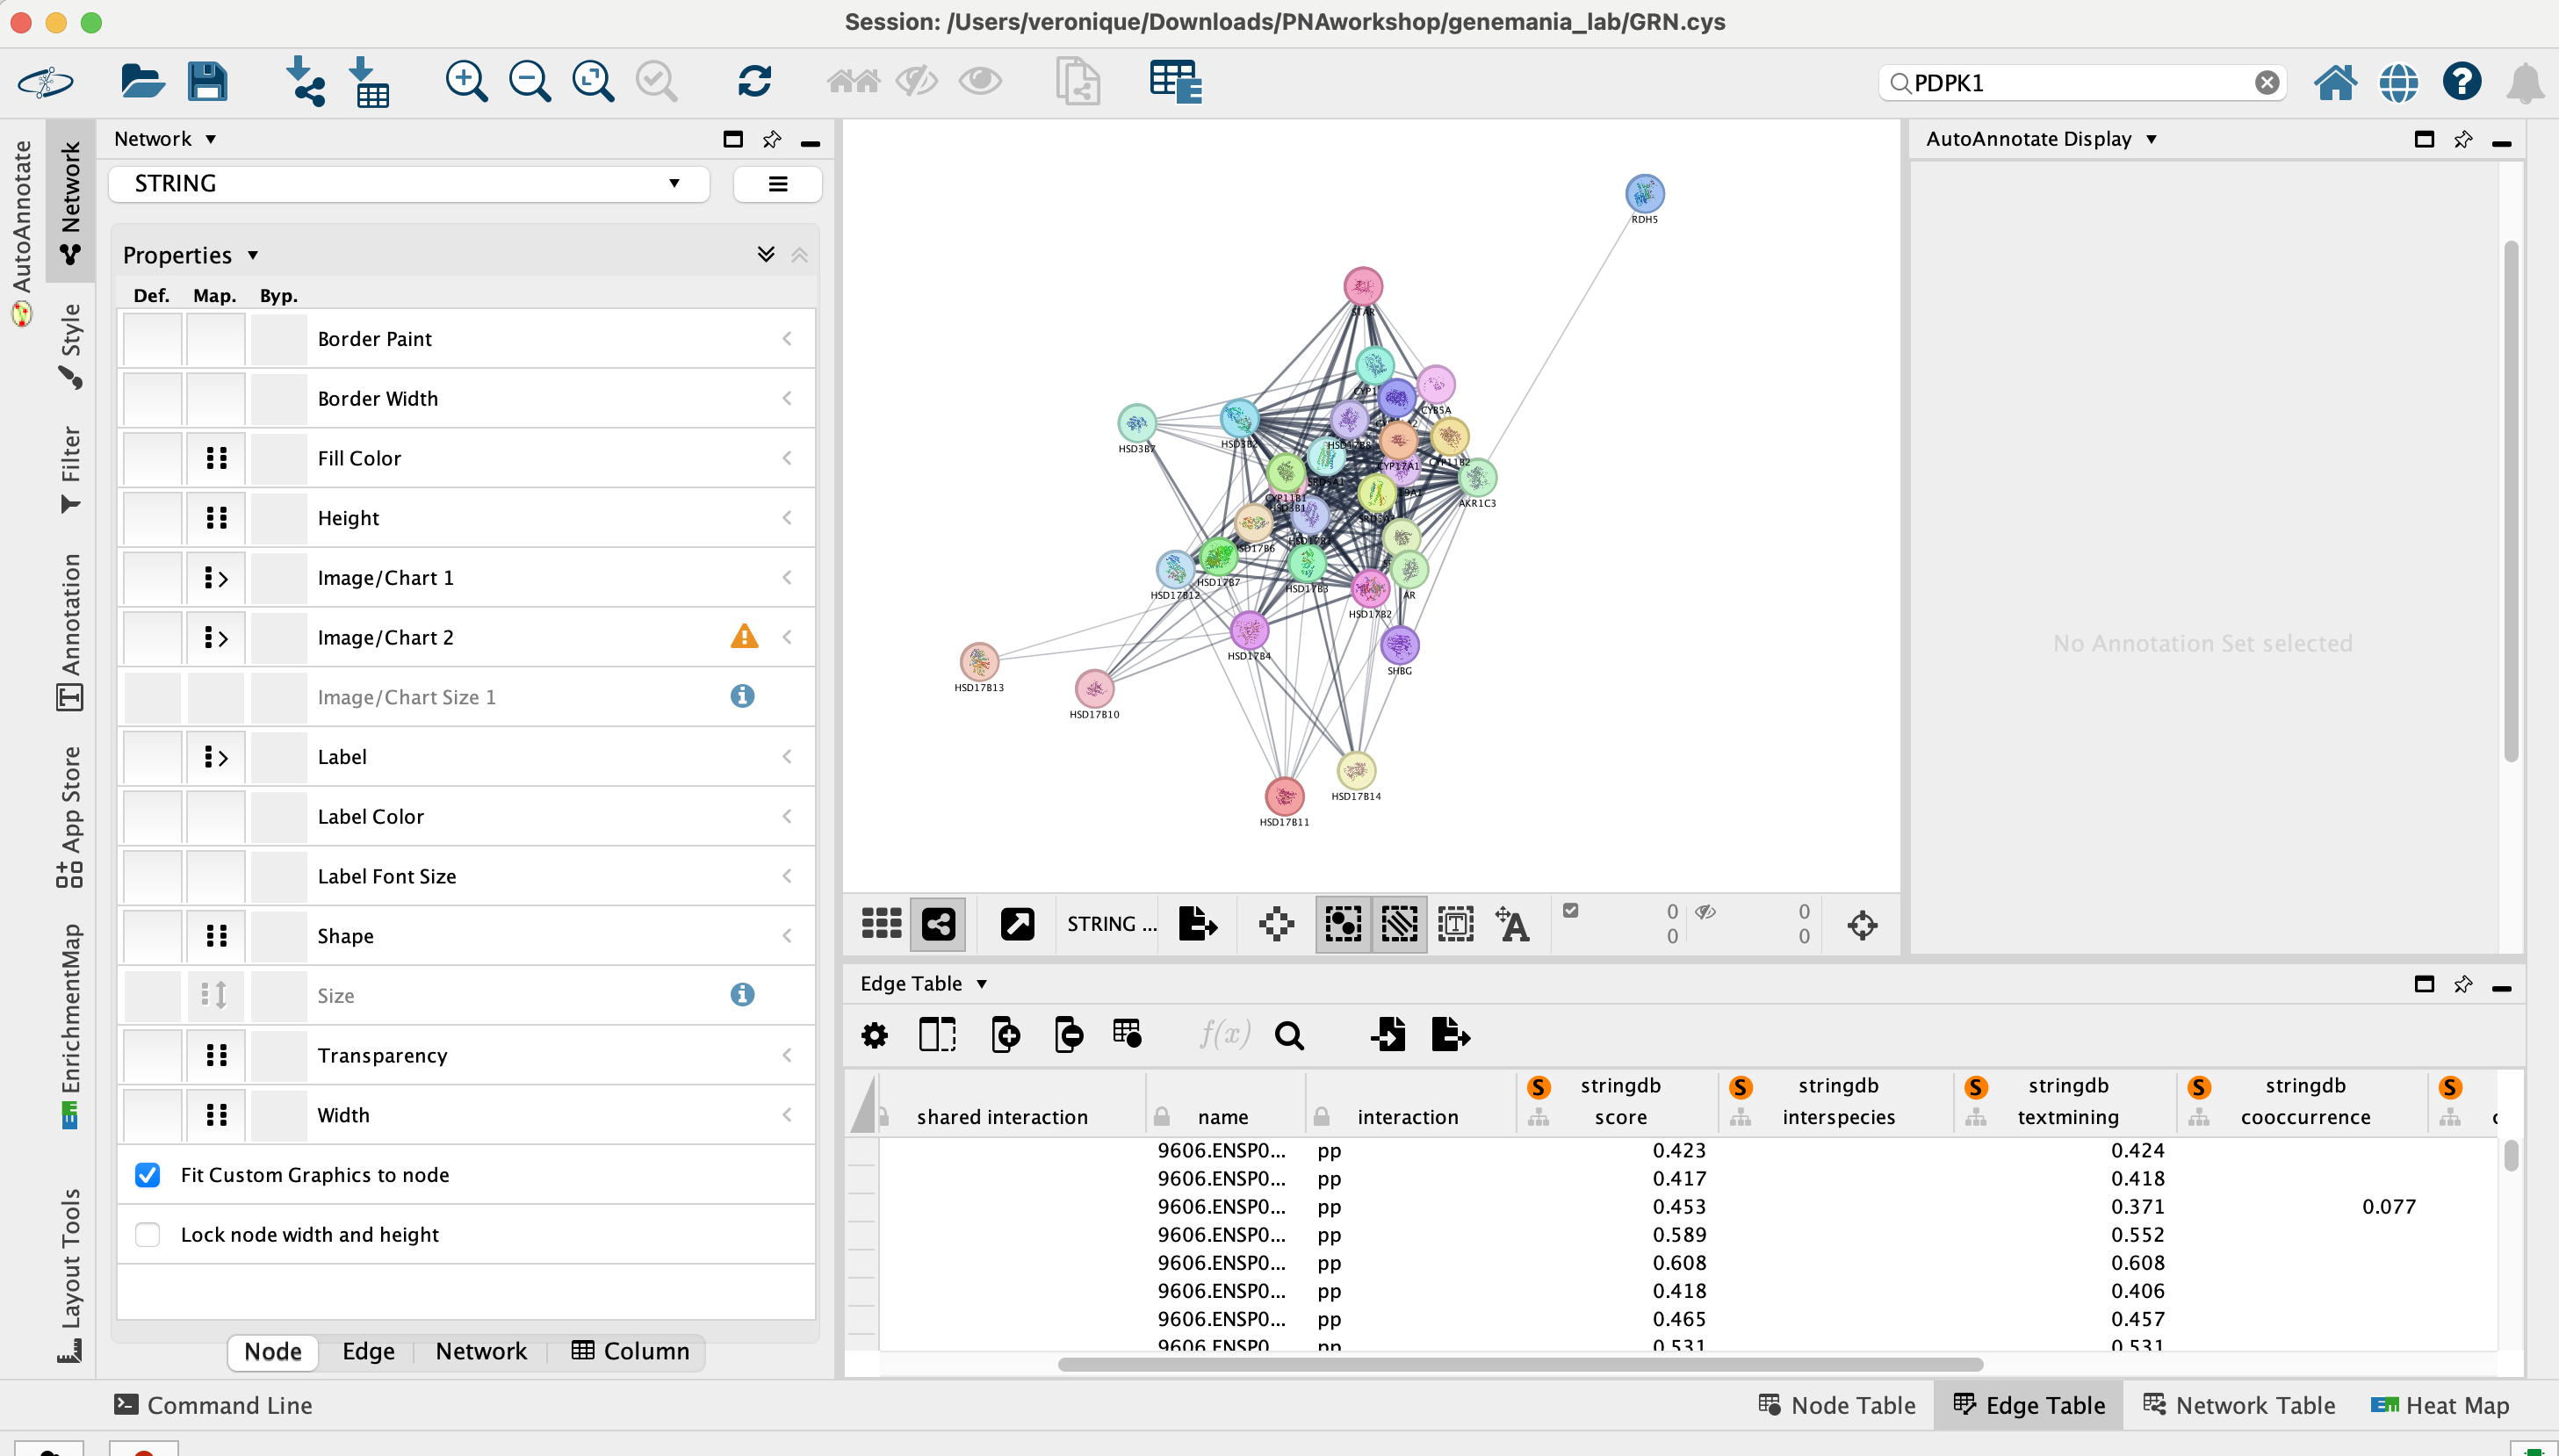Click the share icon in network toolbar
This screenshot has width=2559, height=1456.
tap(937, 924)
